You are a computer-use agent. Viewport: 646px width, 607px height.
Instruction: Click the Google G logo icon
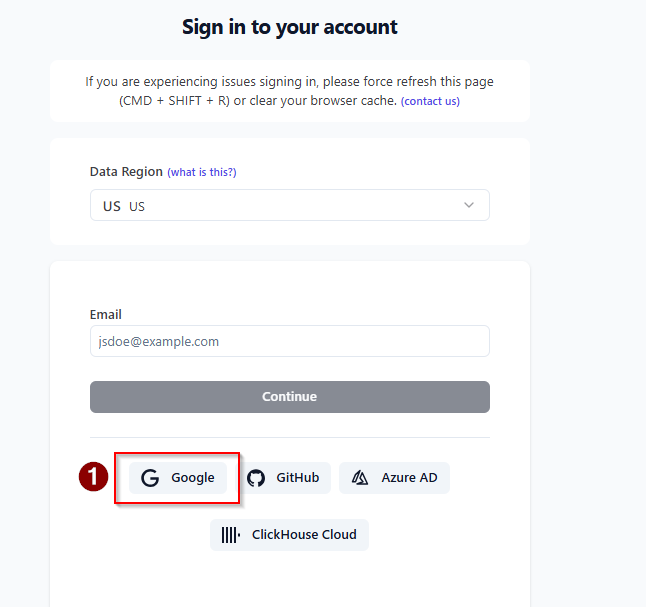150,478
